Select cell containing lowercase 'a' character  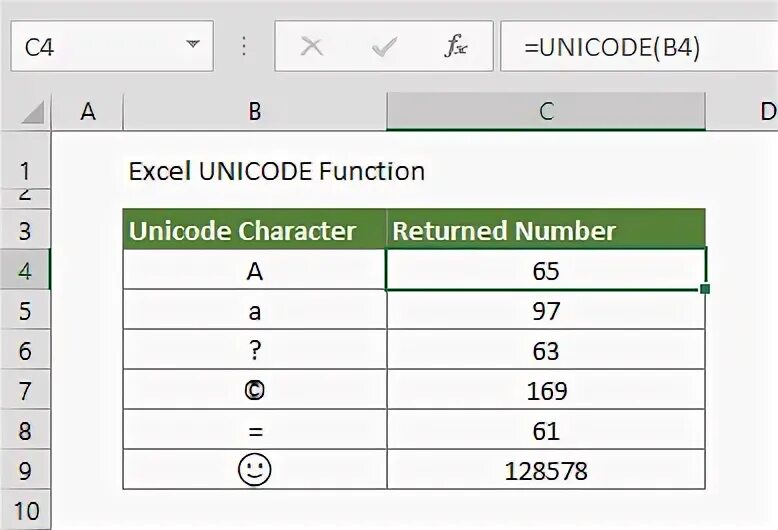tap(255, 310)
